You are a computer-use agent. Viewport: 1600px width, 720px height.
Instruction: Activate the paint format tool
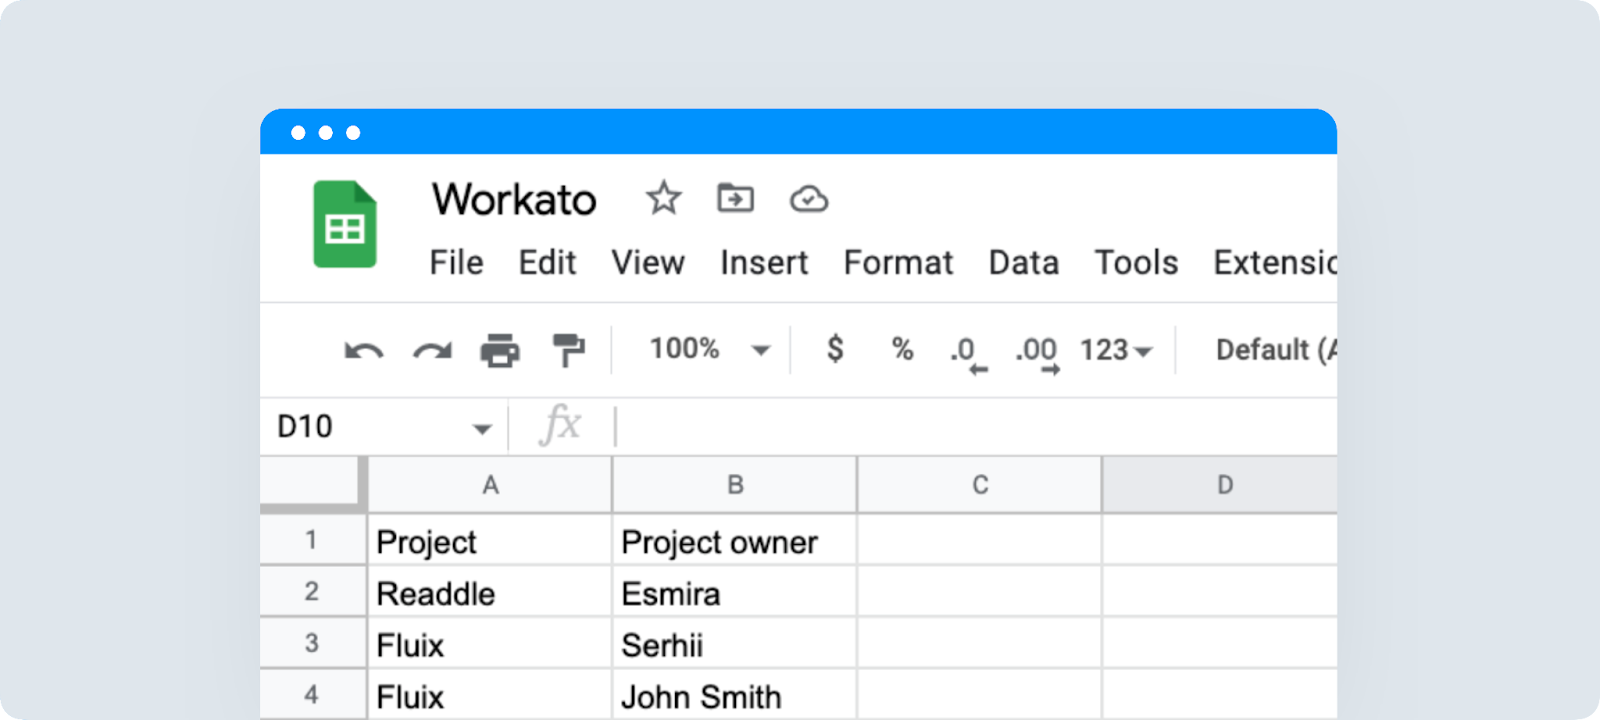click(x=568, y=350)
